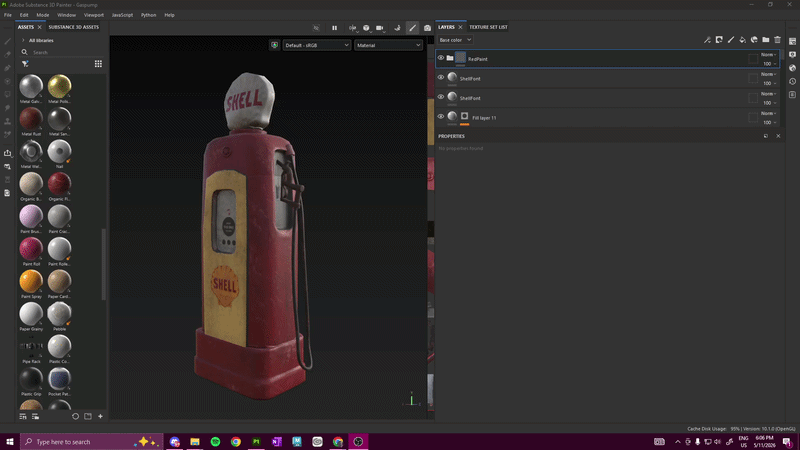This screenshot has width=800, height=450.
Task: Toggle visibility of second ShellFont layer
Action: [x=441, y=97]
